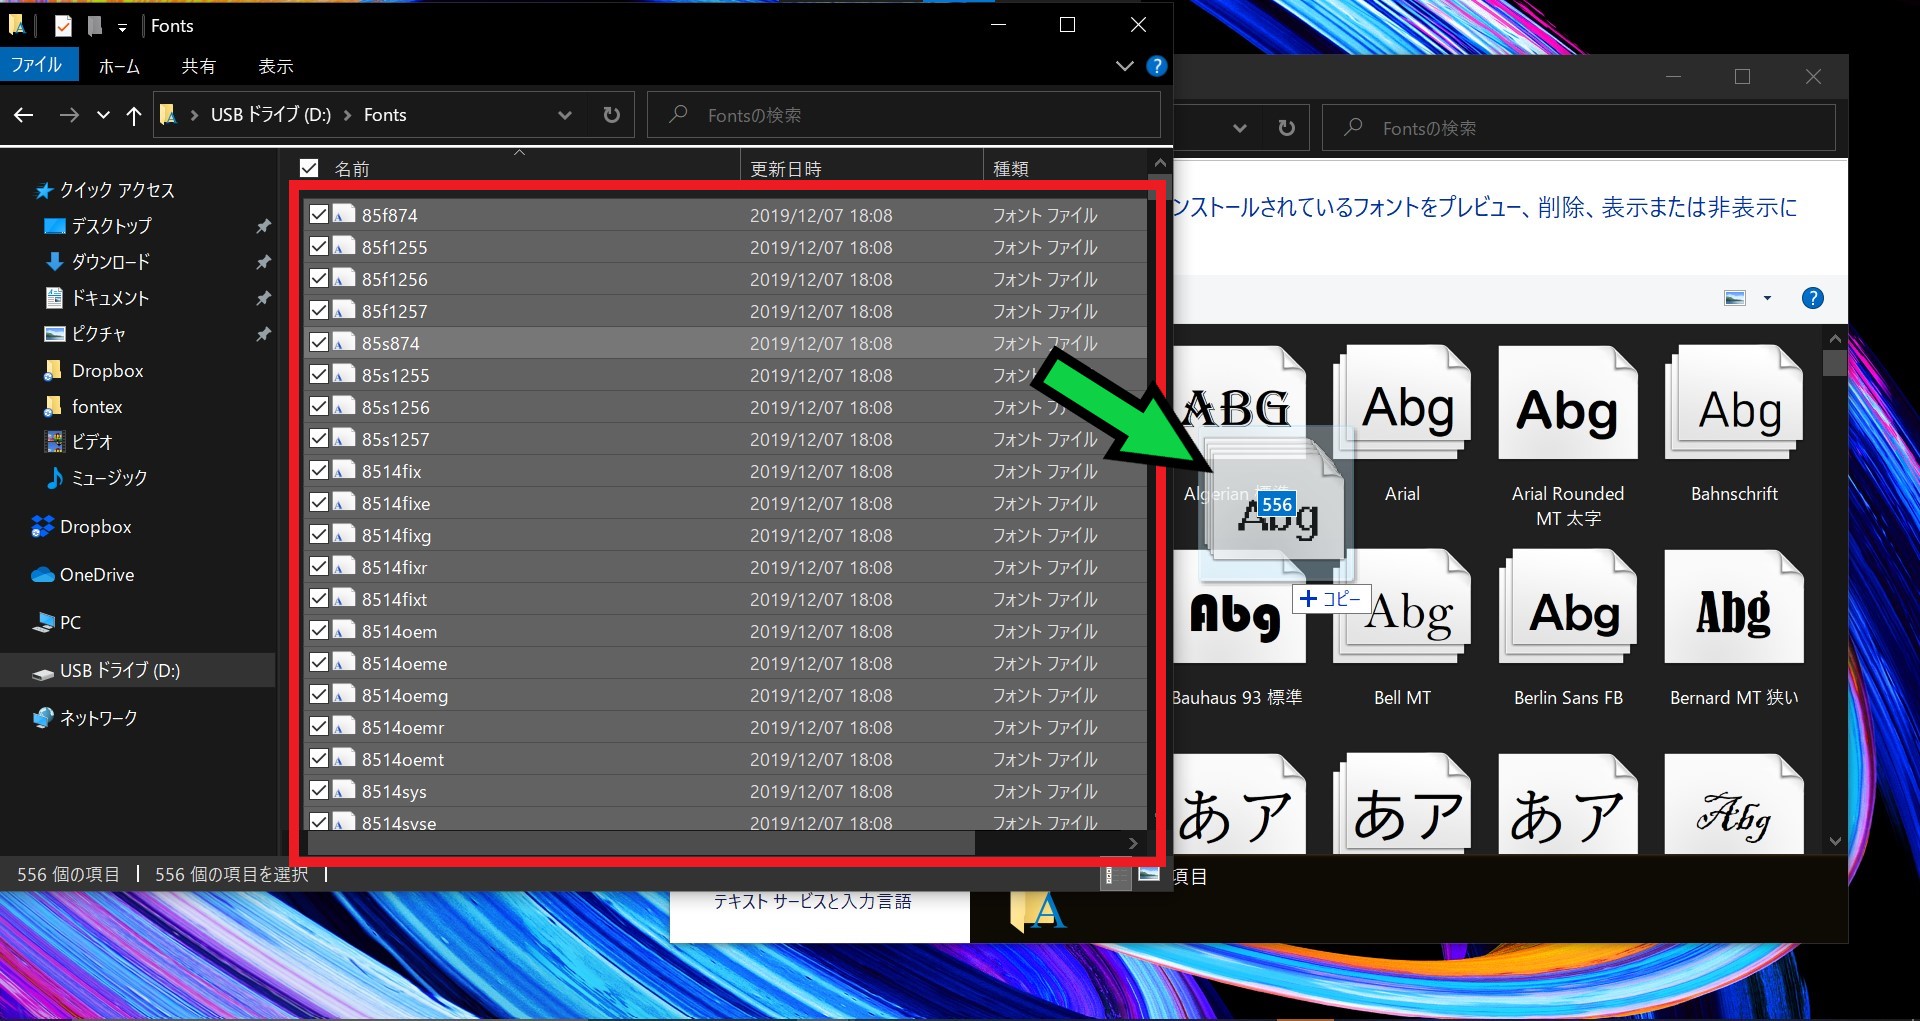This screenshot has height=1021, width=1920.
Task: Expand the ribbon with chevron
Action: pos(1125,66)
